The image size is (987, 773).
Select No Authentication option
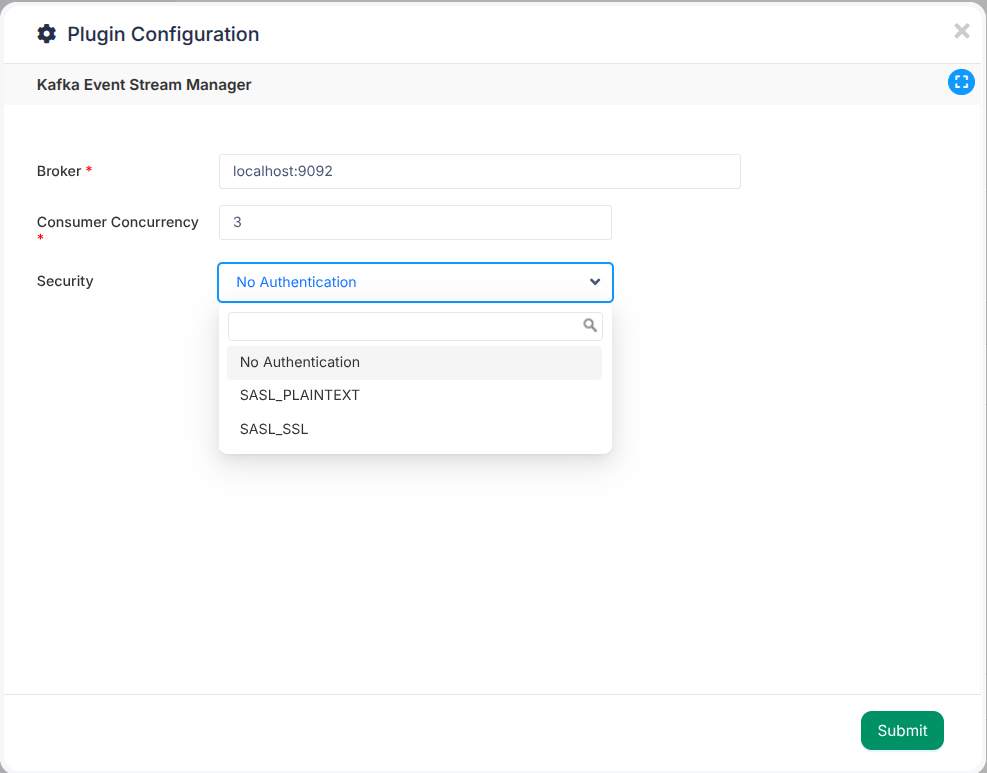(x=414, y=363)
